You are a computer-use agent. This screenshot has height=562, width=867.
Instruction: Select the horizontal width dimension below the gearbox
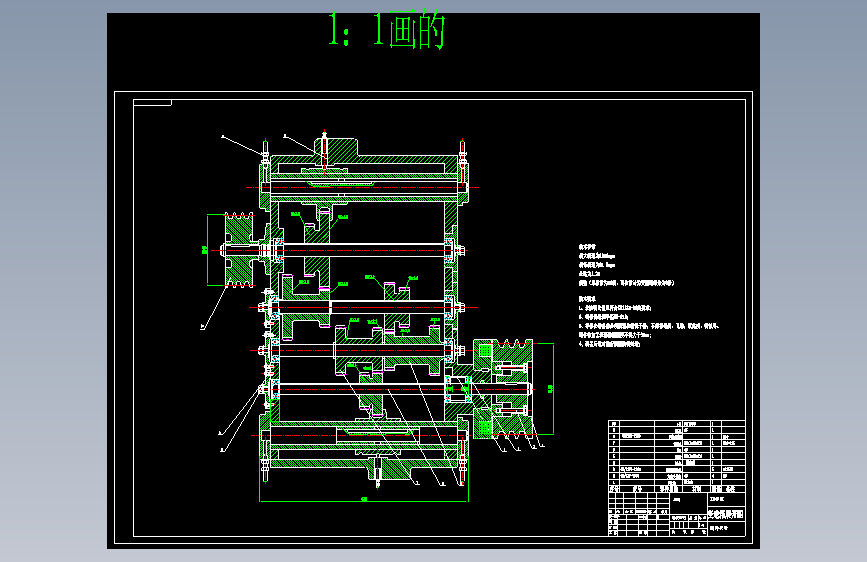coord(364,499)
